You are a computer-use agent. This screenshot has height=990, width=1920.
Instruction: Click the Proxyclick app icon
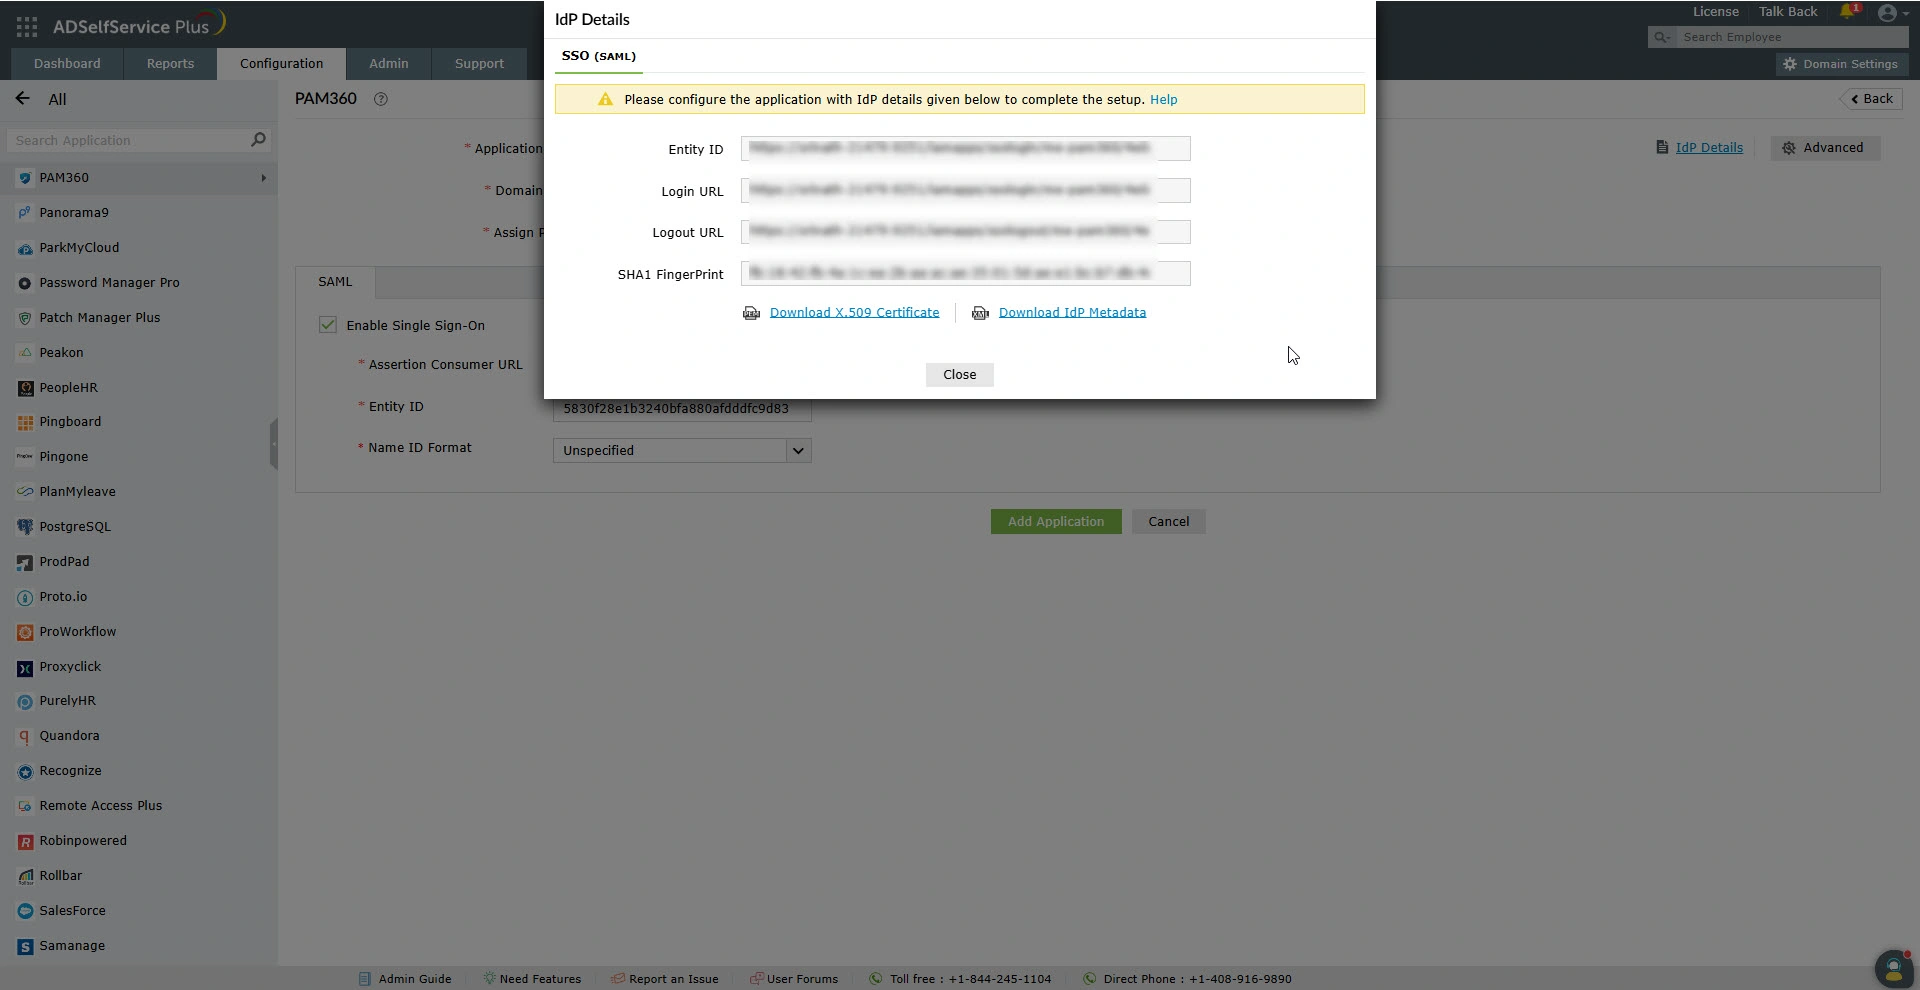[x=25, y=667]
